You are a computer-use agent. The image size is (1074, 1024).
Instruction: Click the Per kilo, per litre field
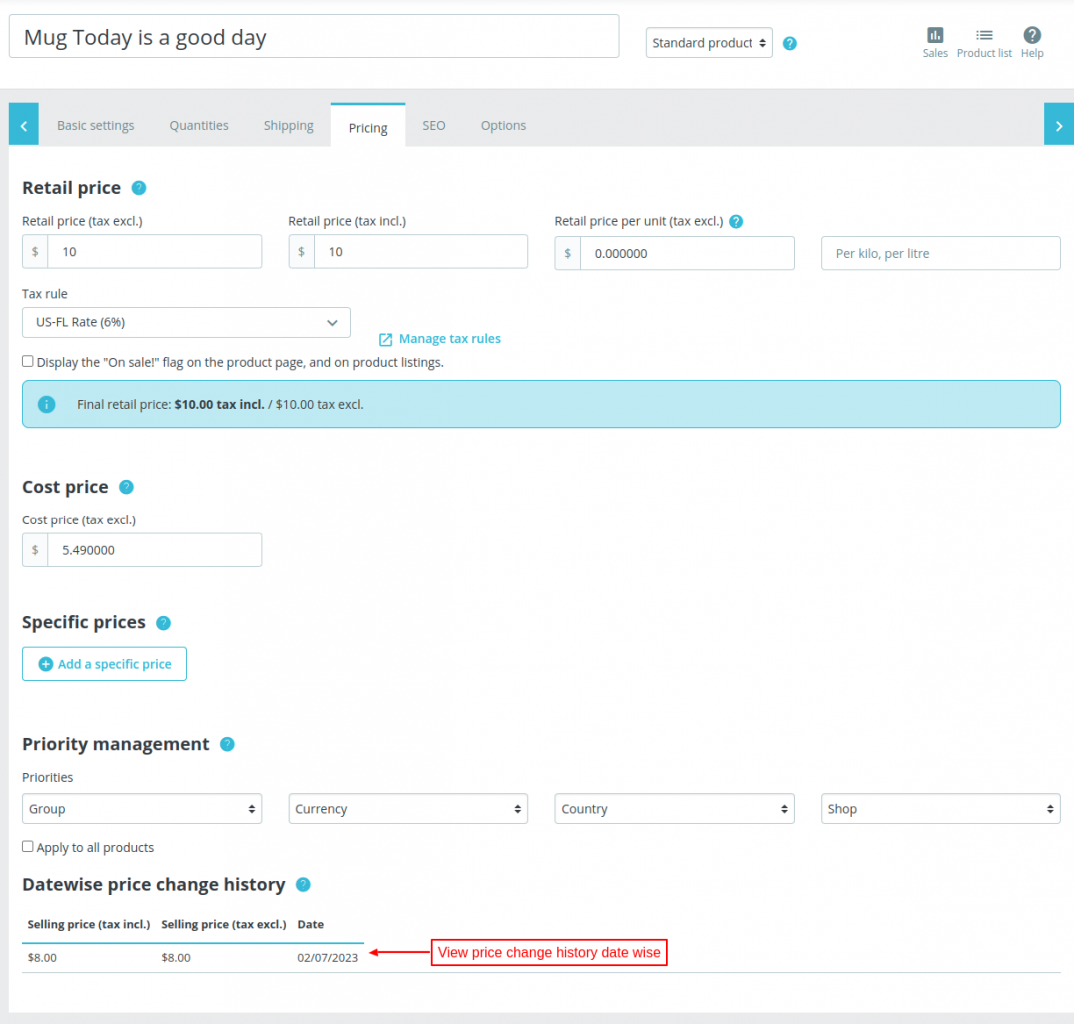tap(940, 253)
